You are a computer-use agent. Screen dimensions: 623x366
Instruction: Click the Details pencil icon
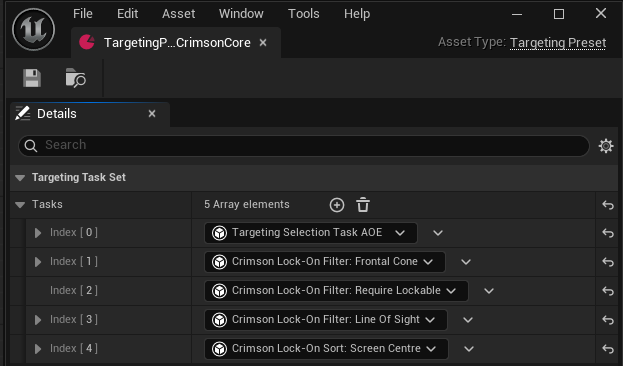pyautogui.click(x=23, y=114)
